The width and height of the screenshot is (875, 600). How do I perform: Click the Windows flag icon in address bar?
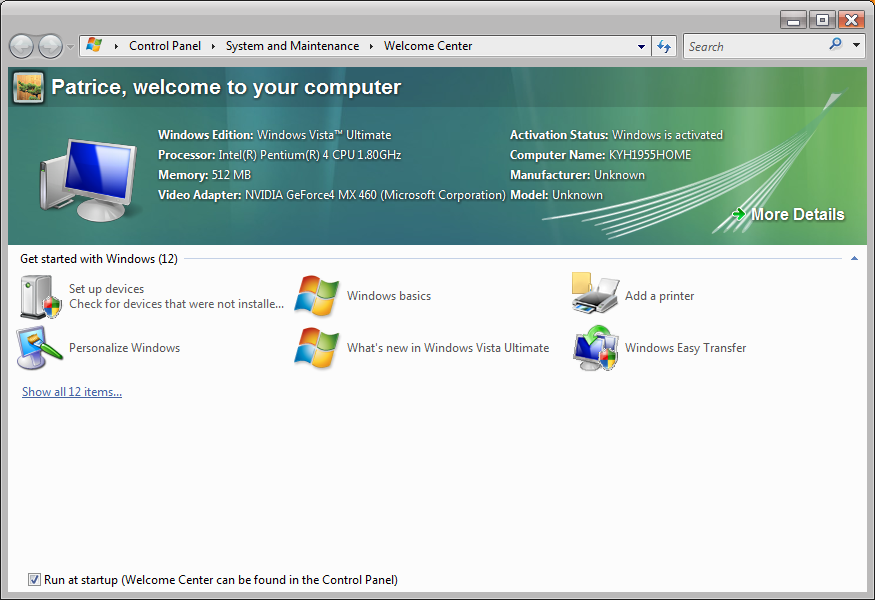[x=94, y=45]
